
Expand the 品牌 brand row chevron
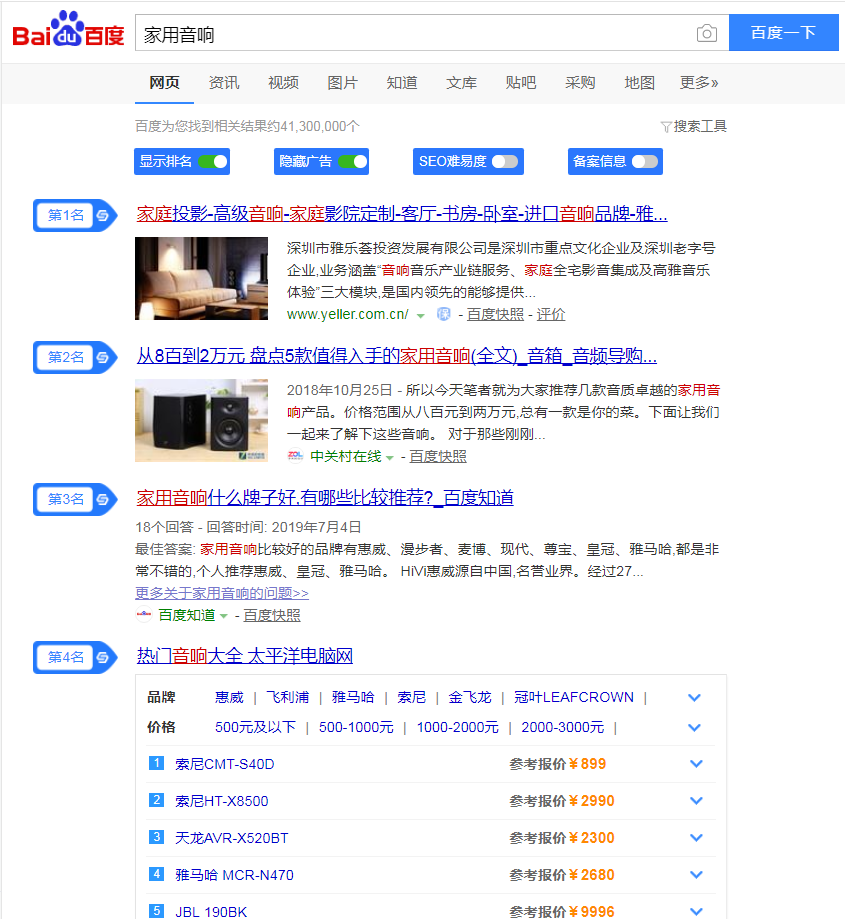tap(694, 697)
